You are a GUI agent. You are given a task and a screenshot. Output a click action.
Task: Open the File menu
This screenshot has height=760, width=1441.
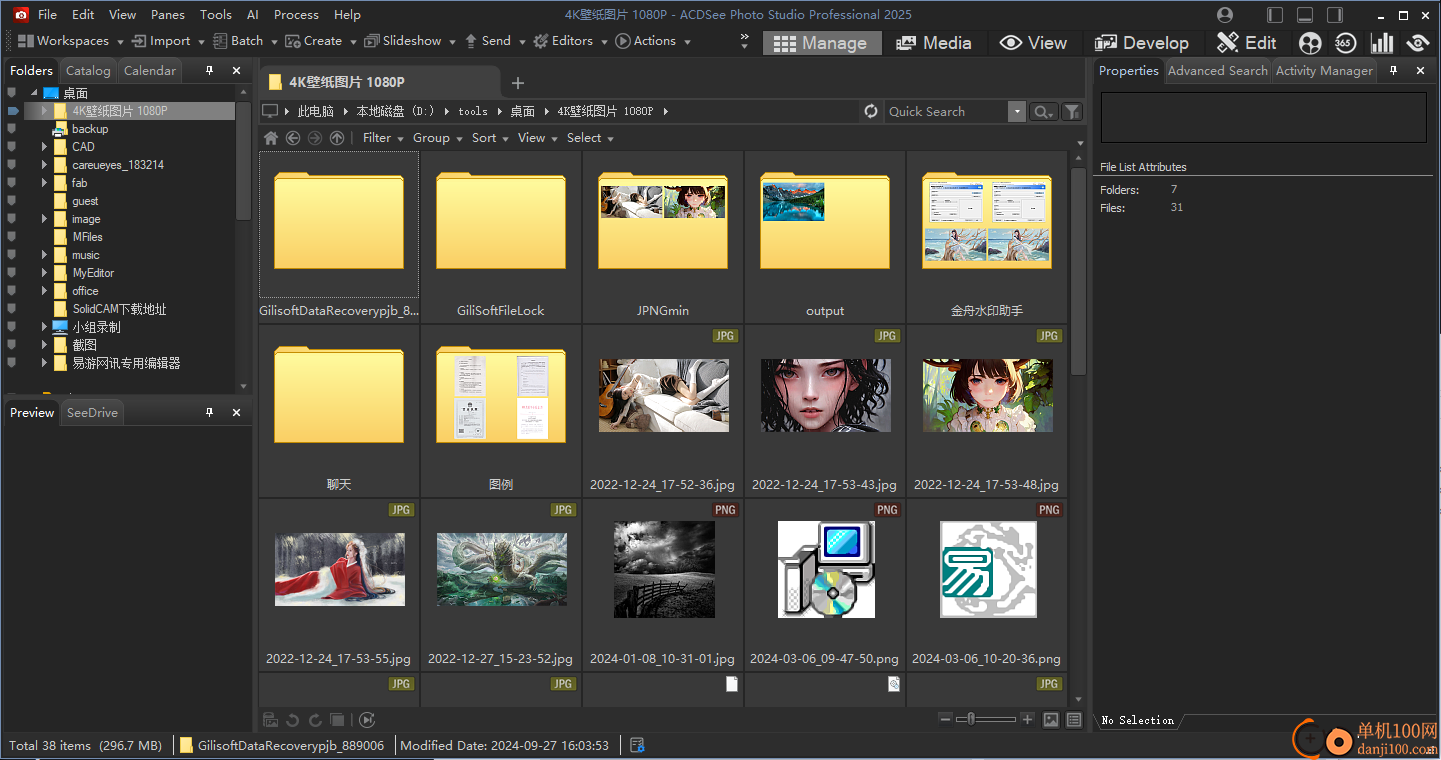pyautogui.click(x=48, y=15)
